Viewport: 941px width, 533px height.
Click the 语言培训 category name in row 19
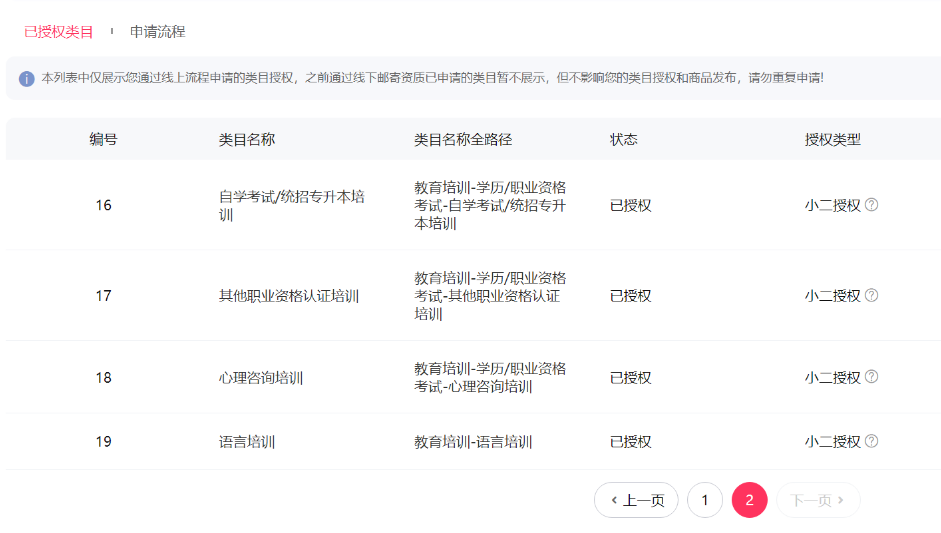(247, 441)
